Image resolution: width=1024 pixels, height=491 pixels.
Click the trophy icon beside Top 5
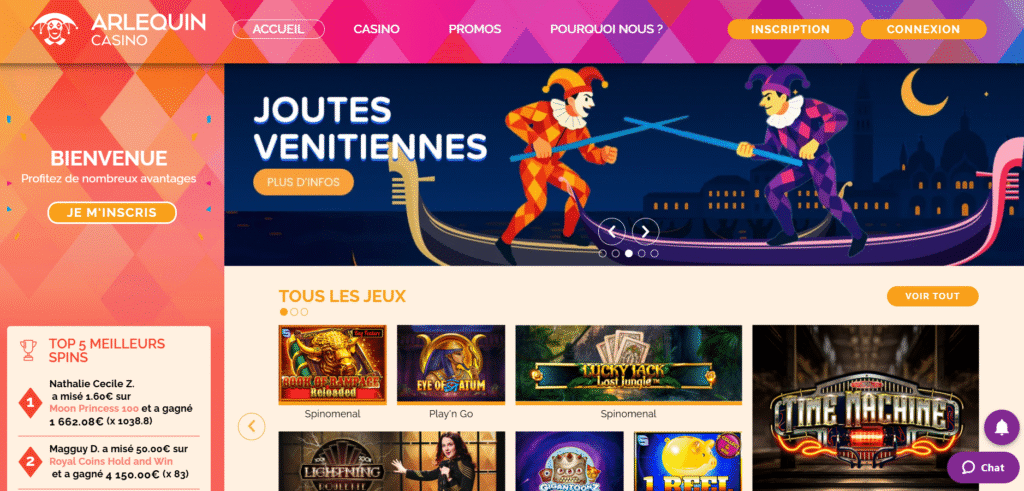point(28,350)
